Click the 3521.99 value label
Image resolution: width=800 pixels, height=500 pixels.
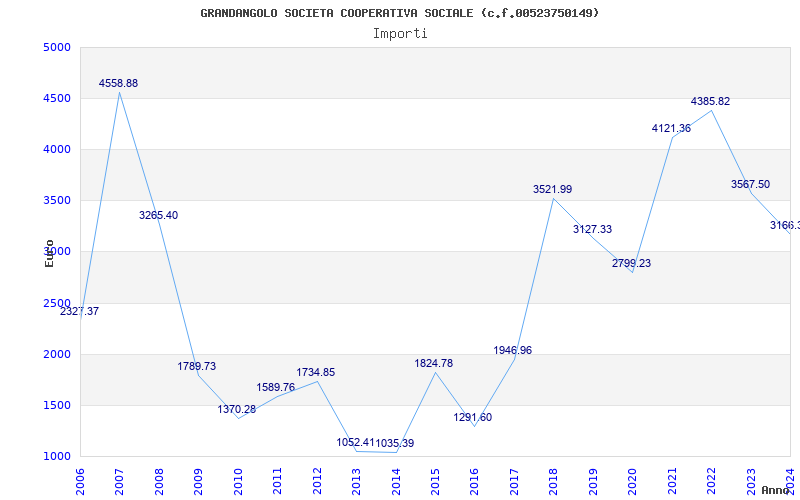coord(553,189)
